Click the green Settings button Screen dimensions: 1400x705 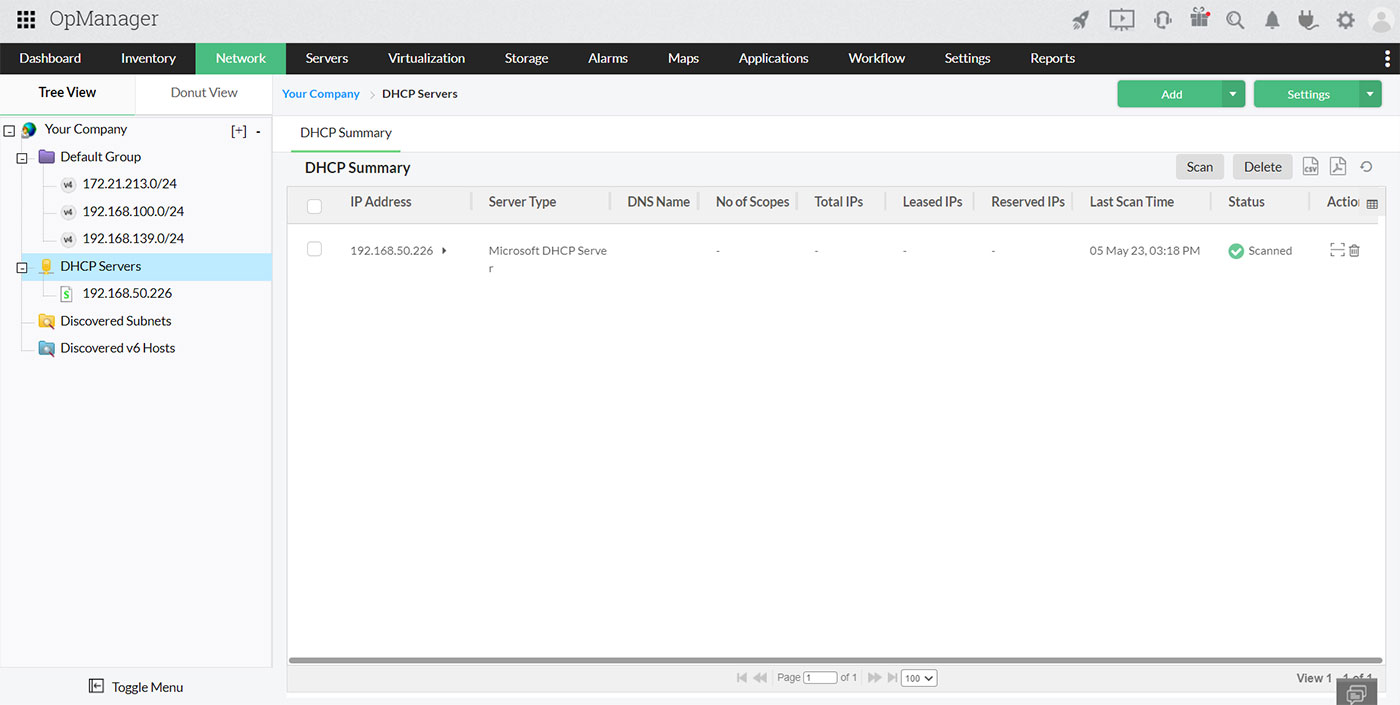[1307, 94]
